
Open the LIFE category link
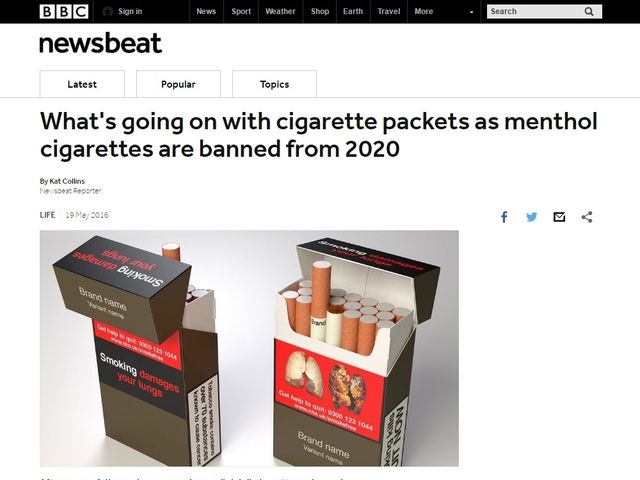click(47, 215)
